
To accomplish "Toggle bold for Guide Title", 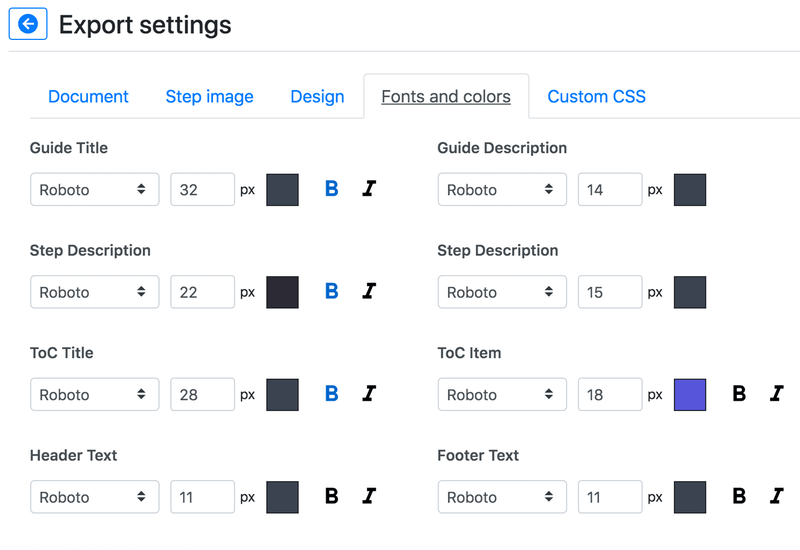I will coord(332,189).
